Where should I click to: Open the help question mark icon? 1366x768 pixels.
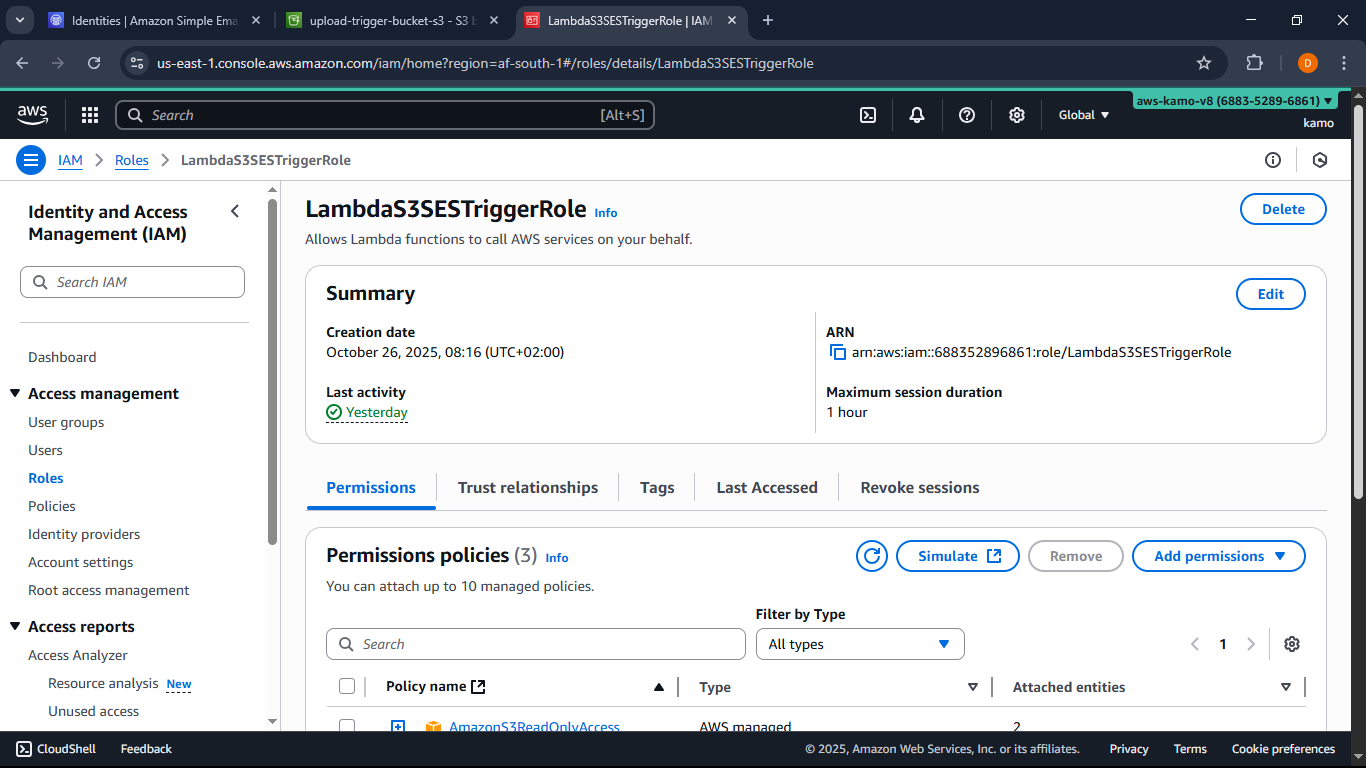coord(967,115)
